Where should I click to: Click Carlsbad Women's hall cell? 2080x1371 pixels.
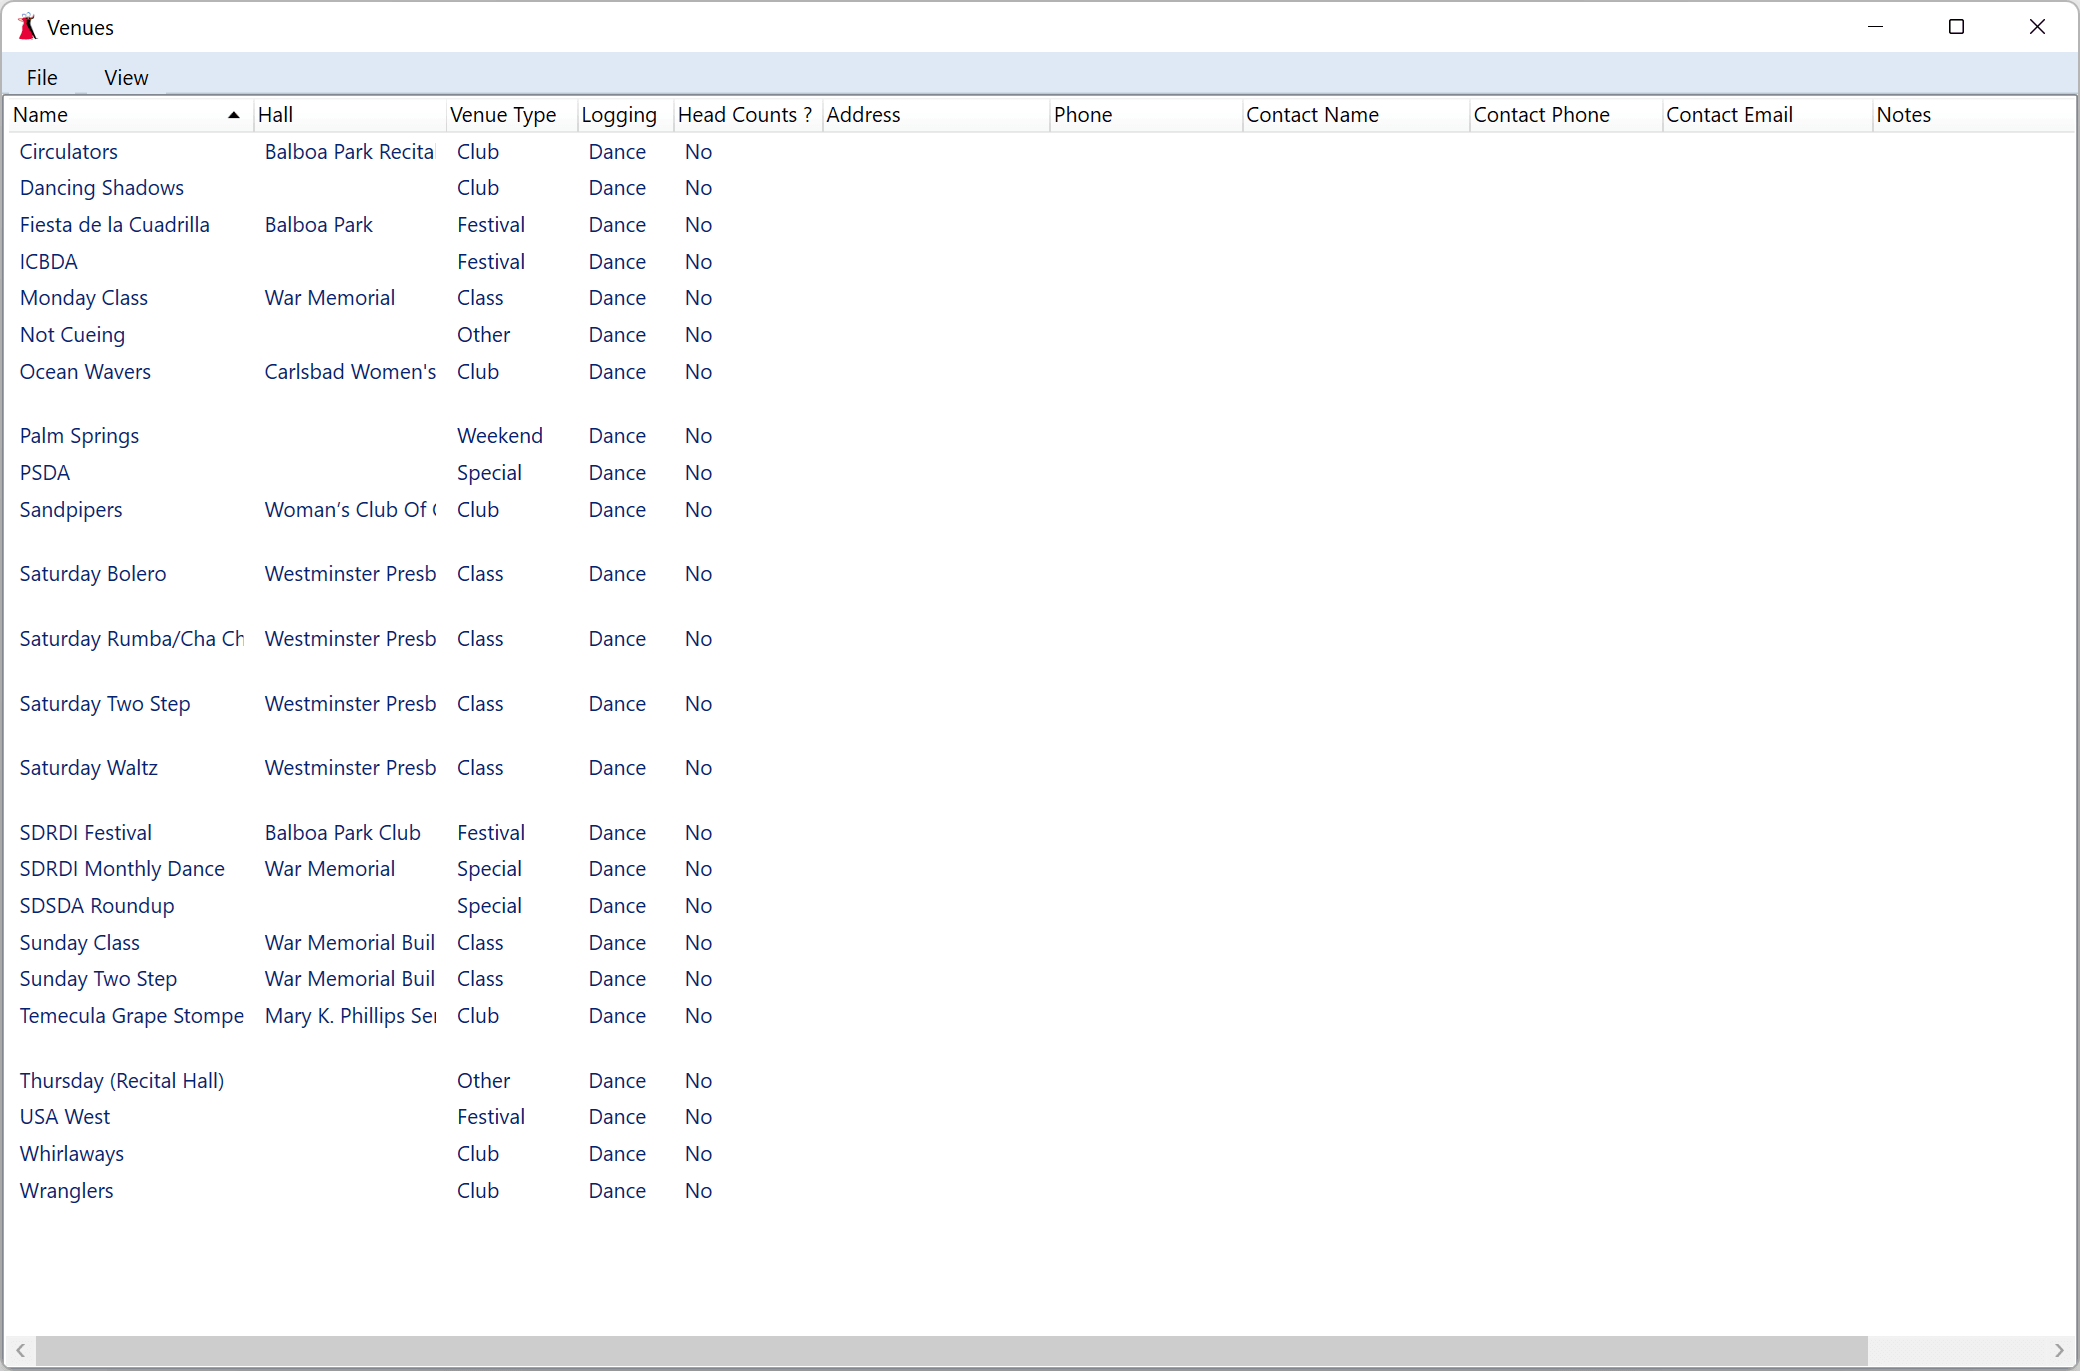click(350, 372)
